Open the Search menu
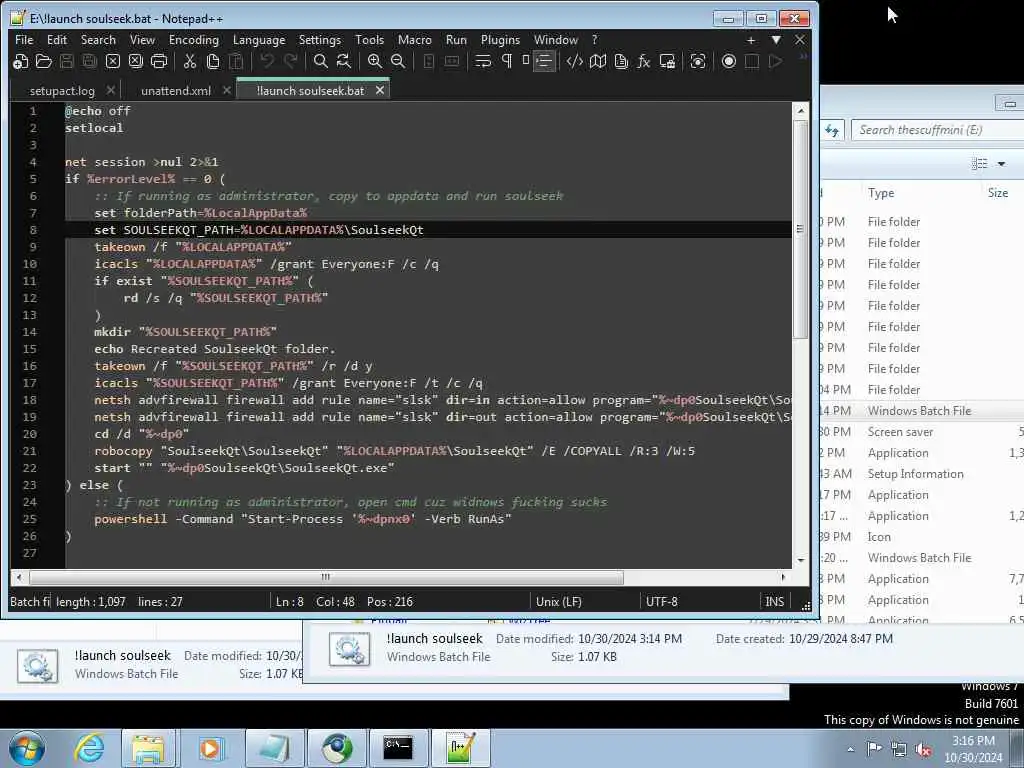The image size is (1024, 768). [x=99, y=40]
